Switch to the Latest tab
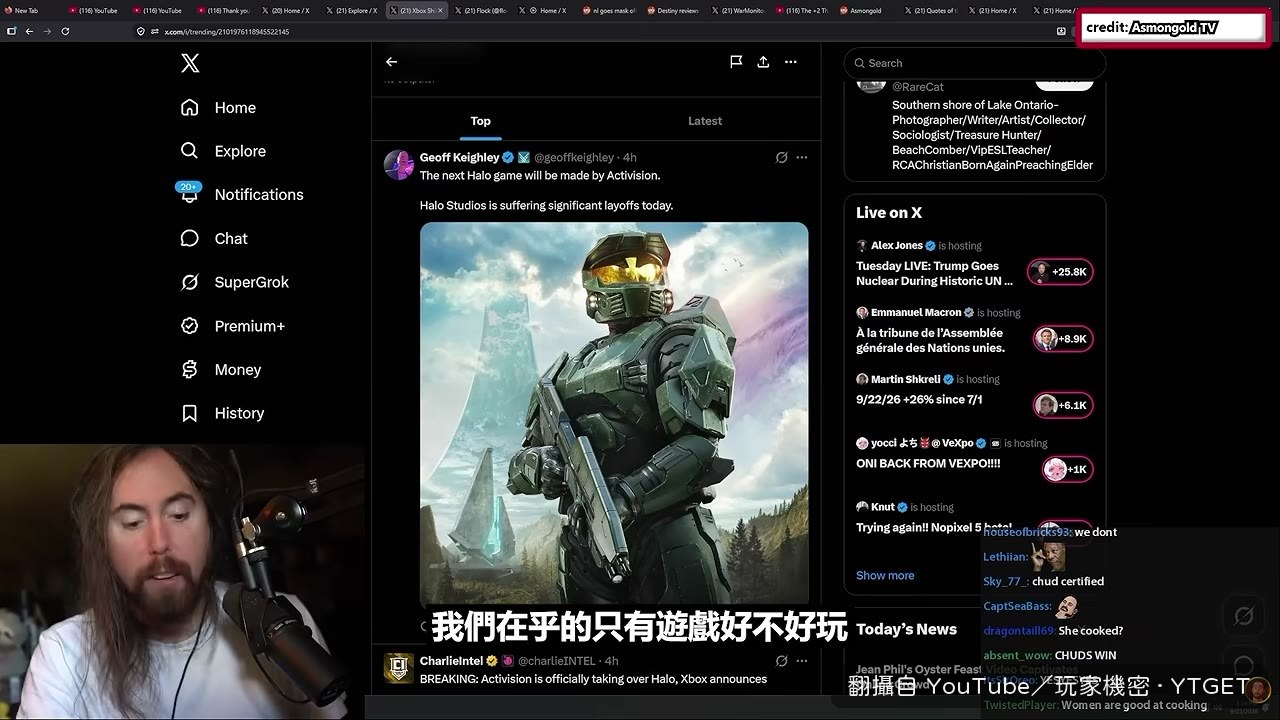Viewport: 1280px width, 720px height. click(705, 121)
